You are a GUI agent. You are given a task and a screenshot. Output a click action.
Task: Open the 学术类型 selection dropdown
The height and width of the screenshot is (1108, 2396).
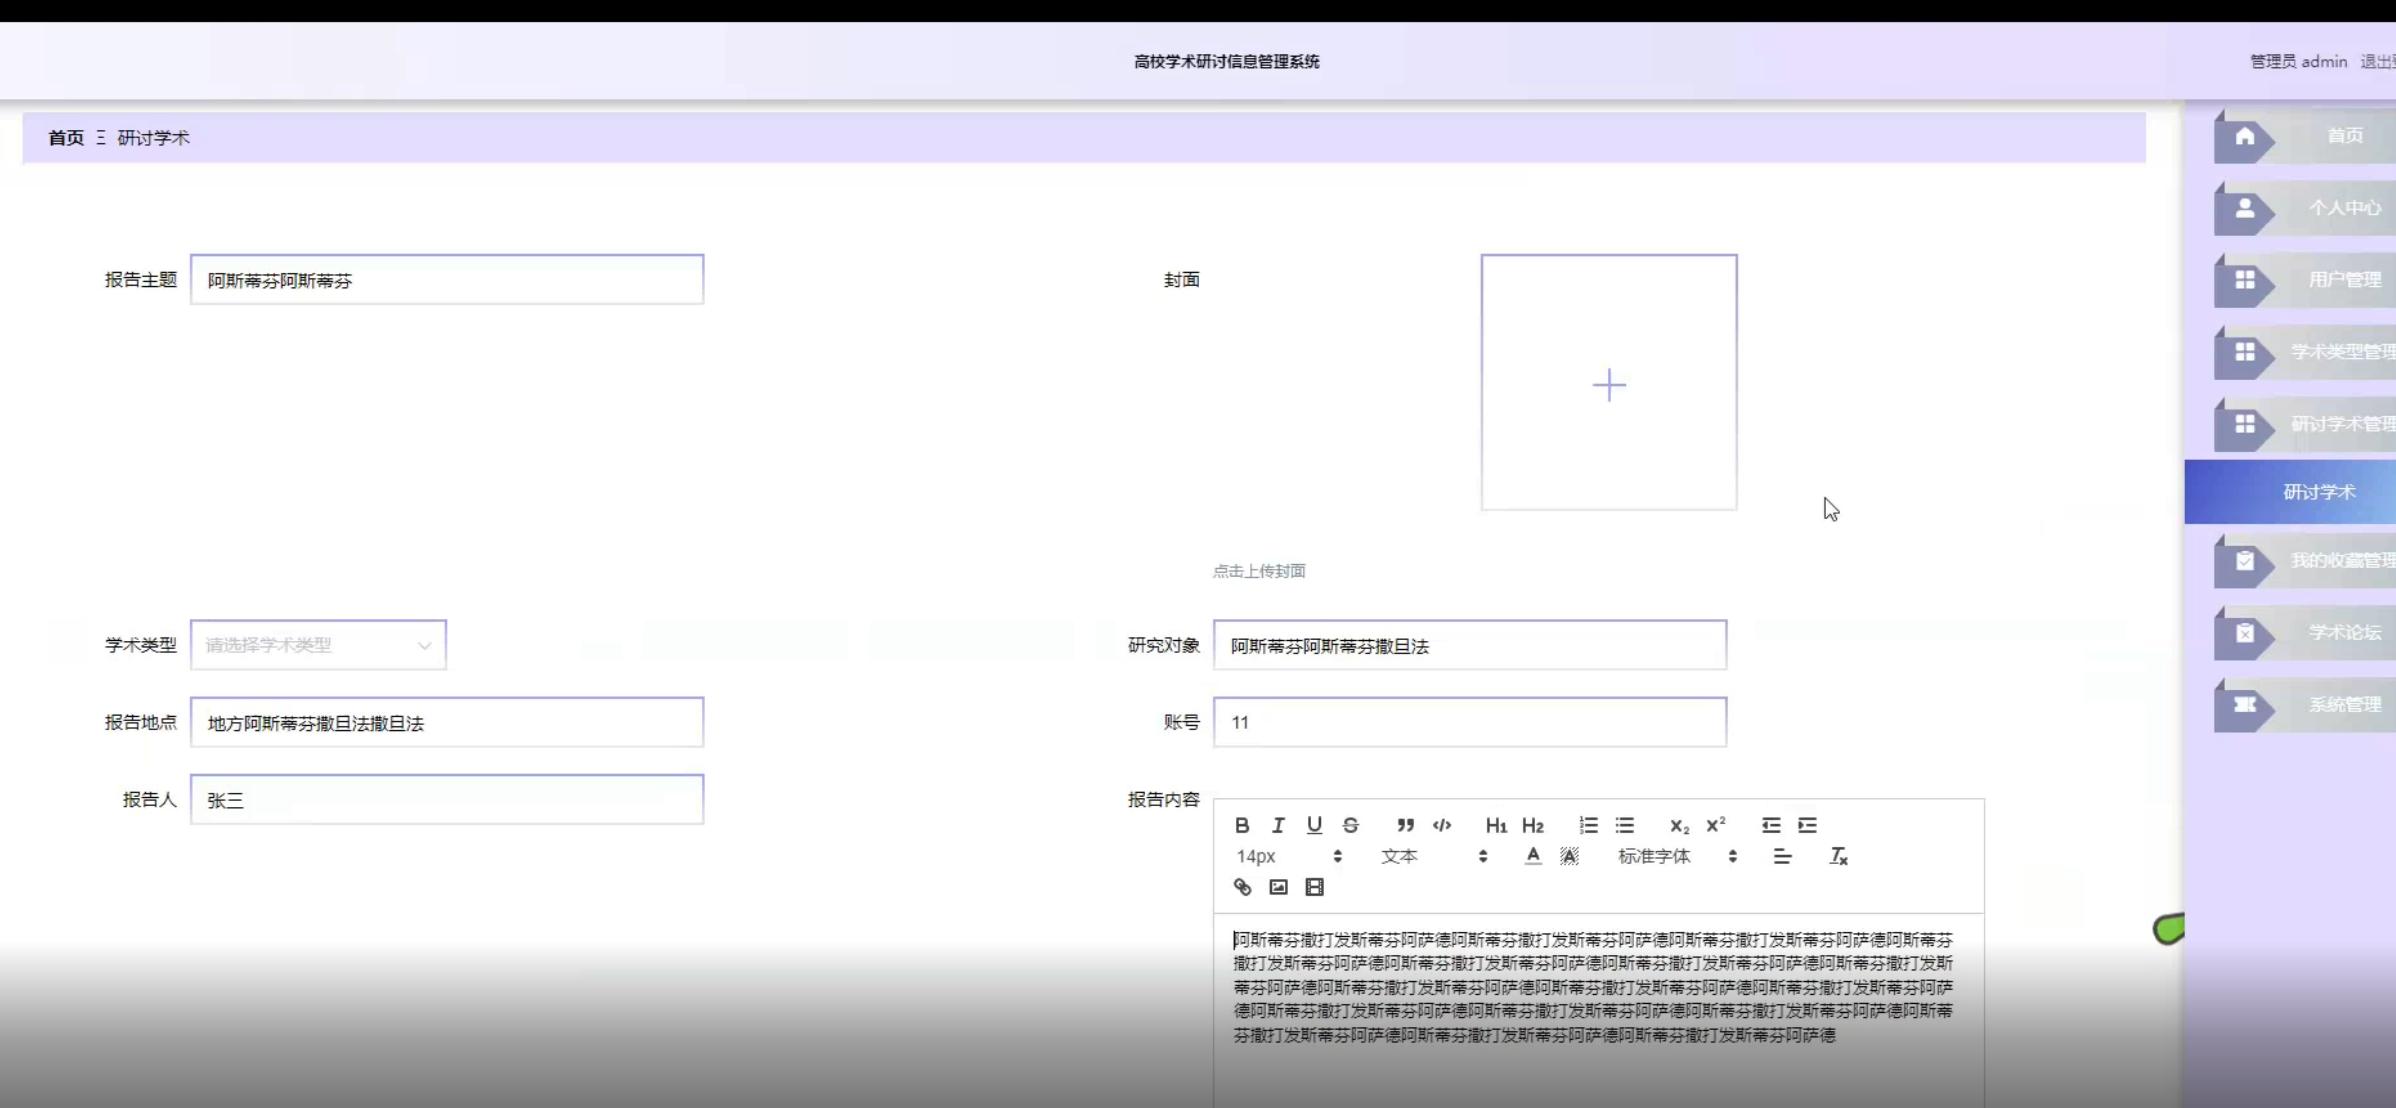(x=318, y=645)
